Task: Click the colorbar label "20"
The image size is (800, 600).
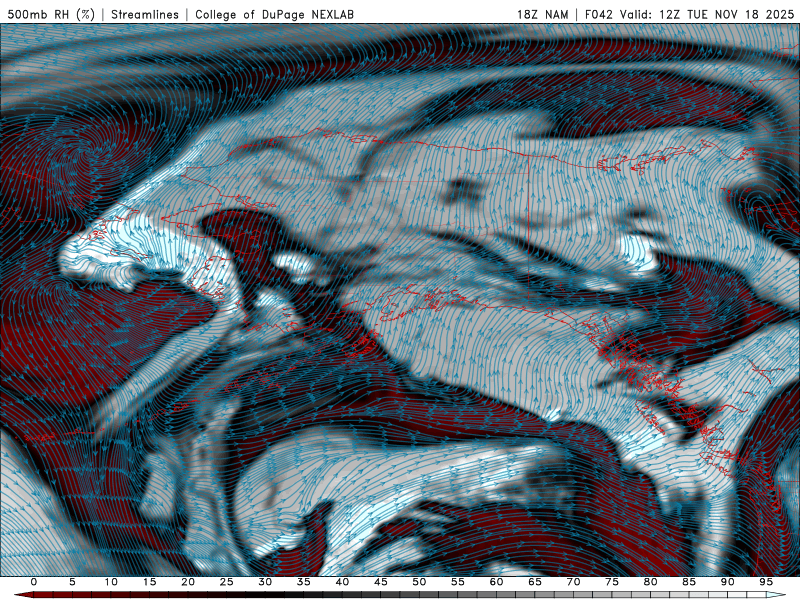Action: click(x=188, y=582)
